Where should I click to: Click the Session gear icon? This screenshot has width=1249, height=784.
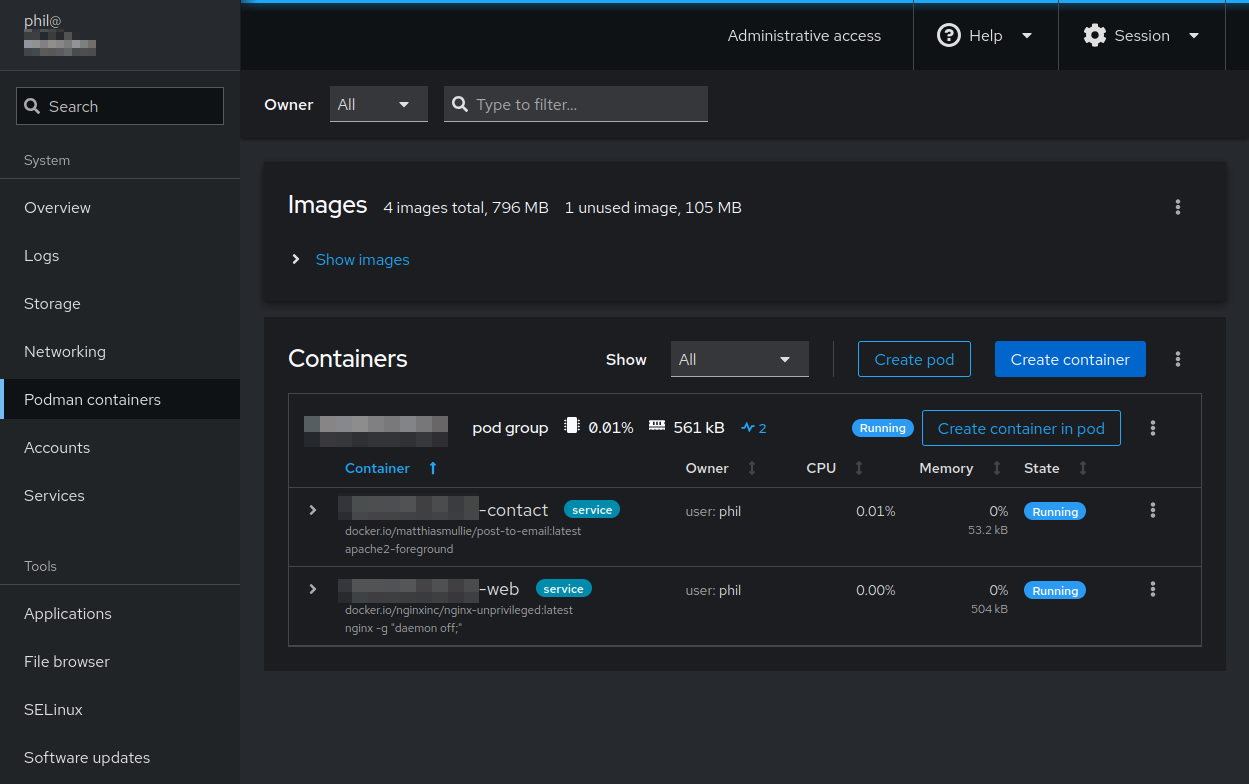point(1095,35)
